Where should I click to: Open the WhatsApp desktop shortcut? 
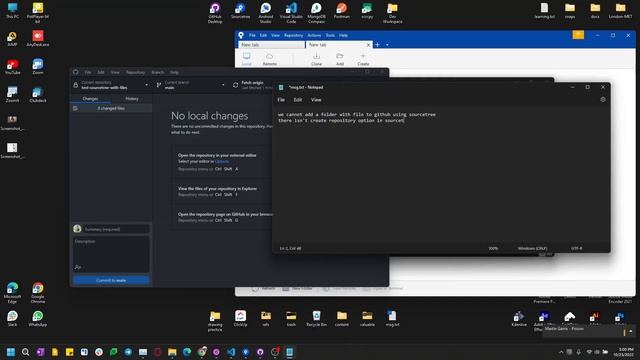click(x=38, y=319)
